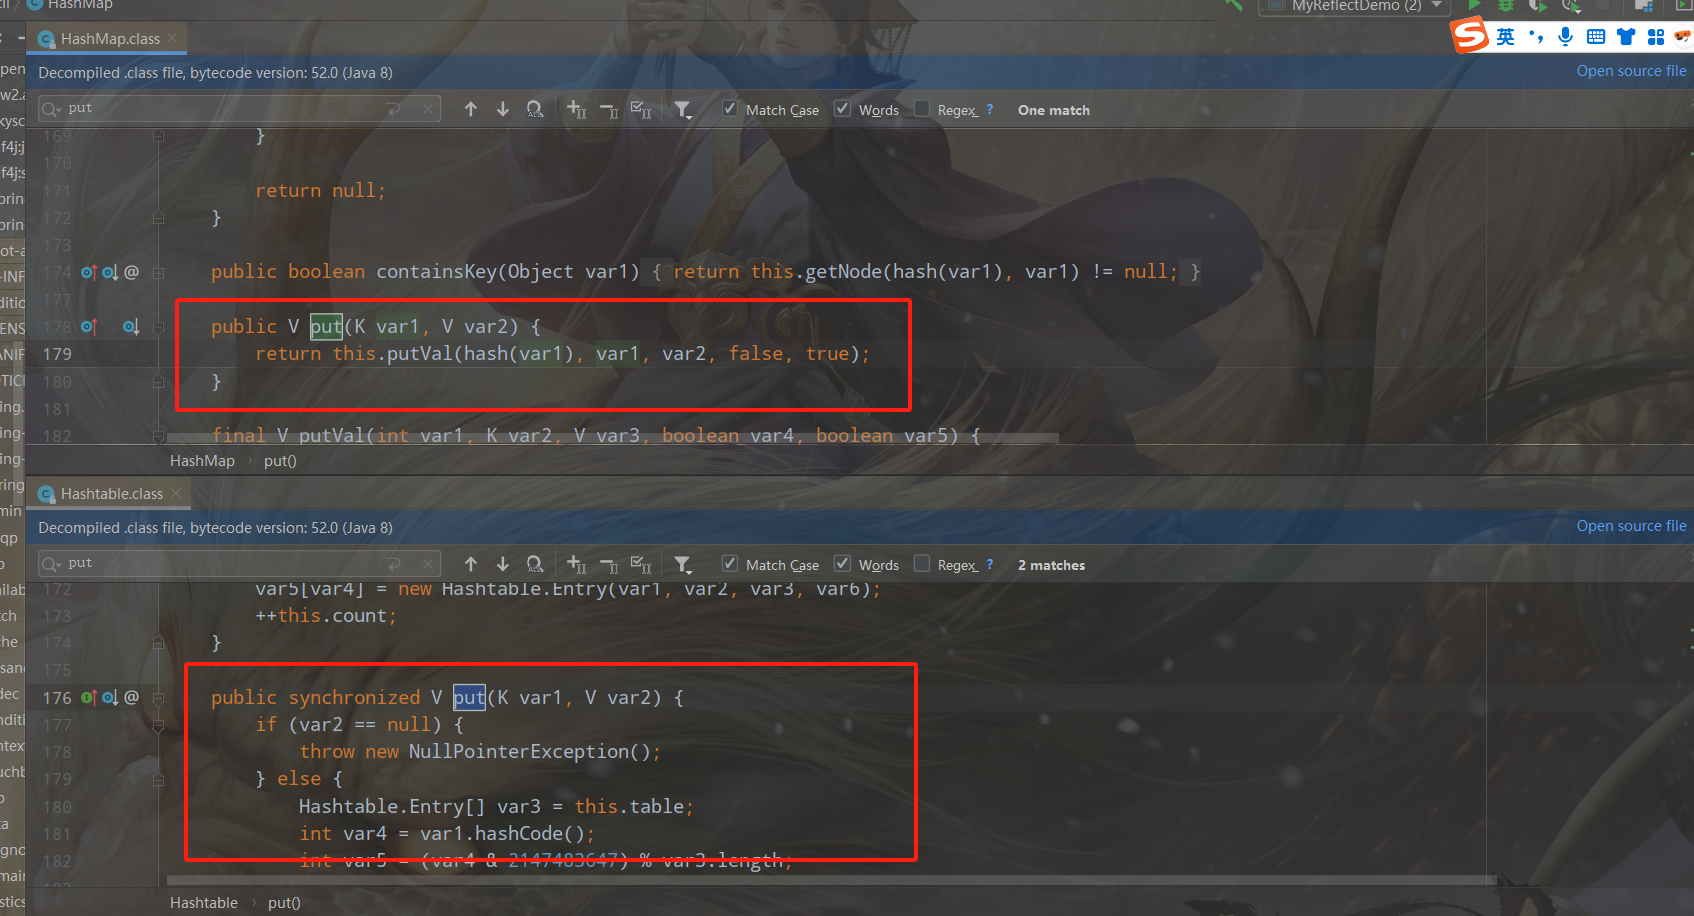Uncheck Words in the HashMap search bar
This screenshot has height=916, width=1694.
(x=841, y=109)
